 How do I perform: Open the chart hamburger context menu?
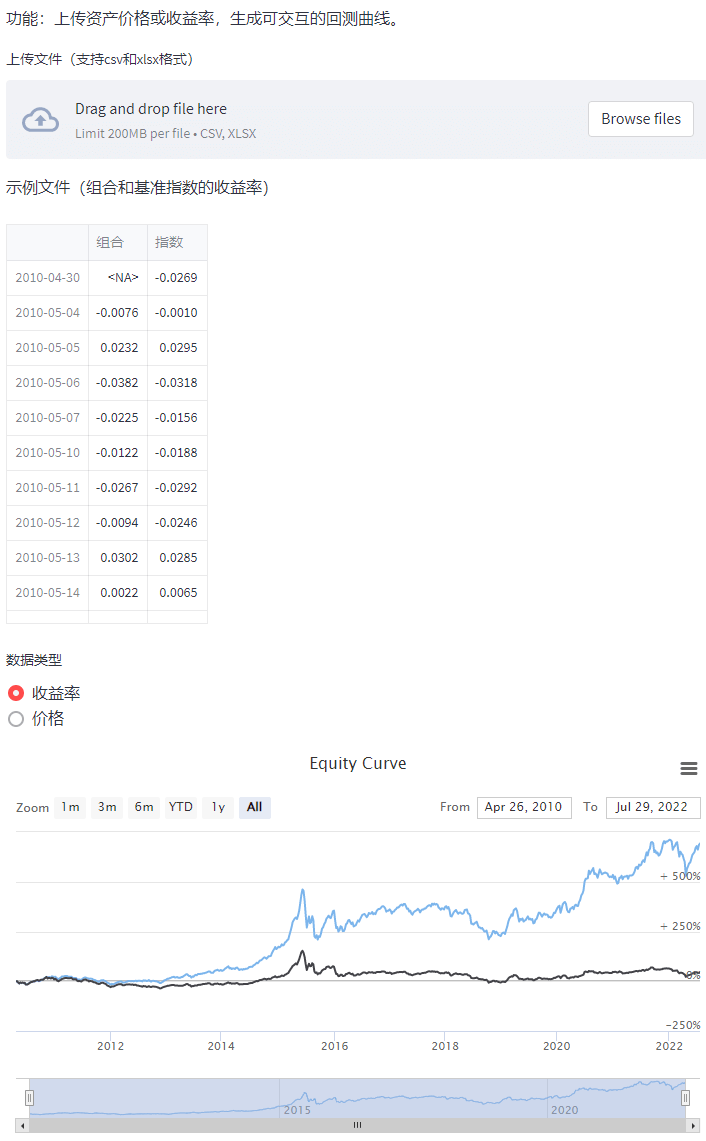click(688, 768)
